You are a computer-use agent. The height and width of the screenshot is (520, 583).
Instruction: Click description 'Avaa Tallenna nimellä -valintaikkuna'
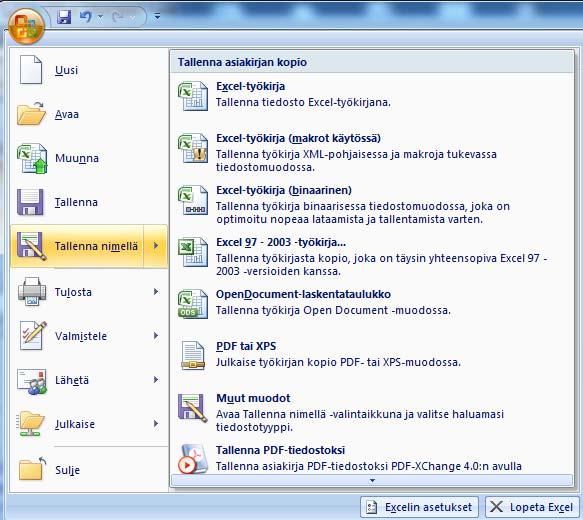tap(360, 421)
